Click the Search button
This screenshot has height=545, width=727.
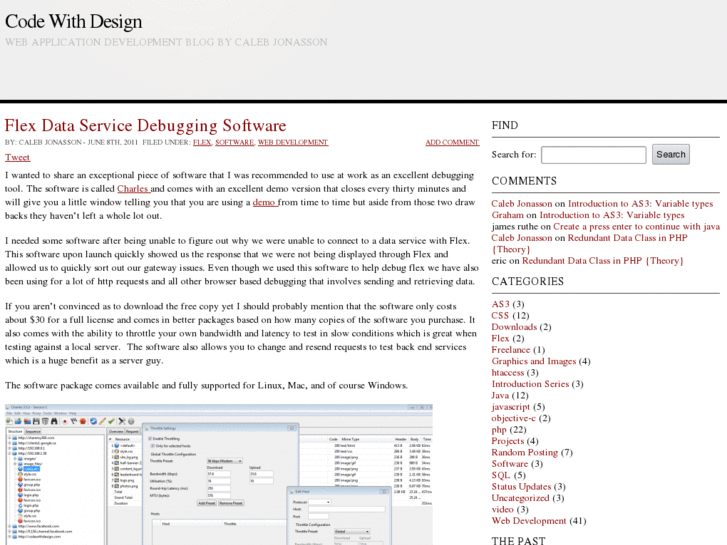pos(670,154)
